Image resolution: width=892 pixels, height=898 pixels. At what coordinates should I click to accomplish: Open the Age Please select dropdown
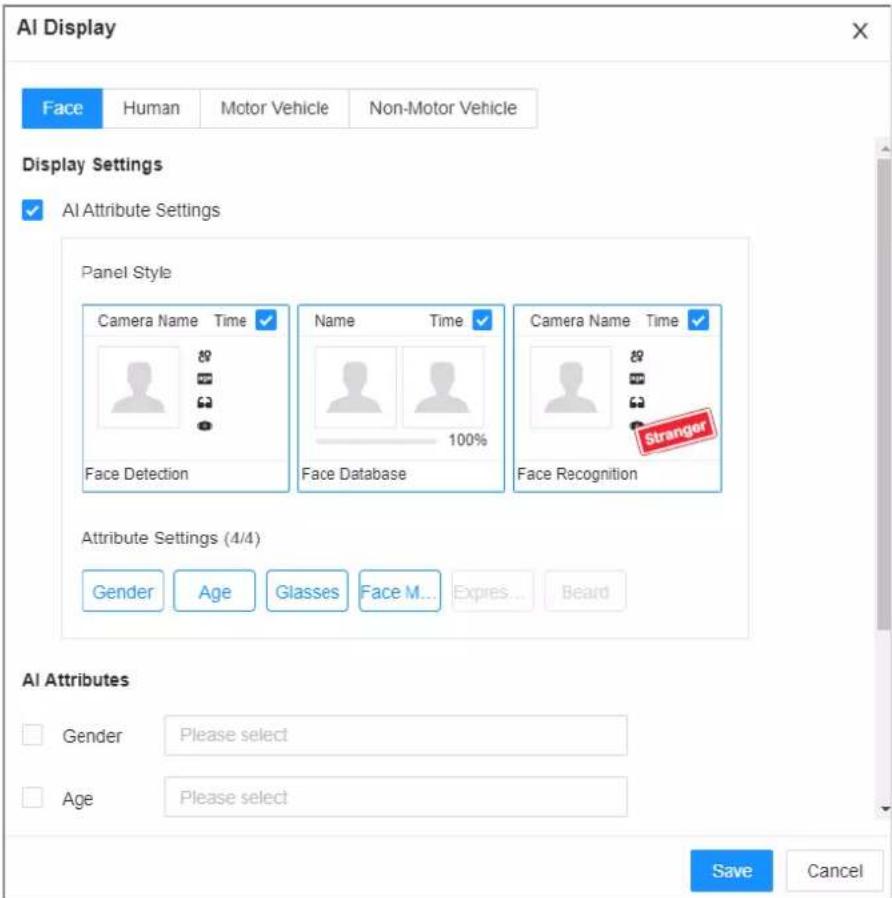coord(396,797)
